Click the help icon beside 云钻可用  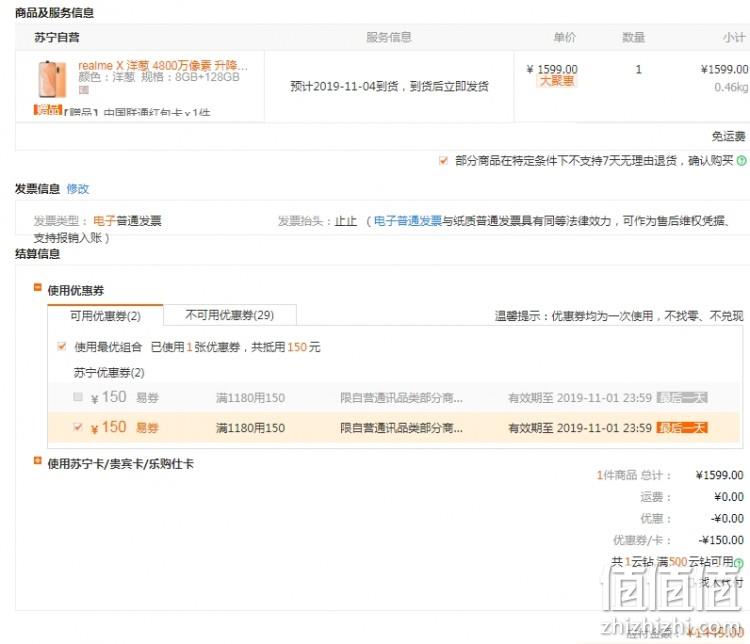coord(739,563)
